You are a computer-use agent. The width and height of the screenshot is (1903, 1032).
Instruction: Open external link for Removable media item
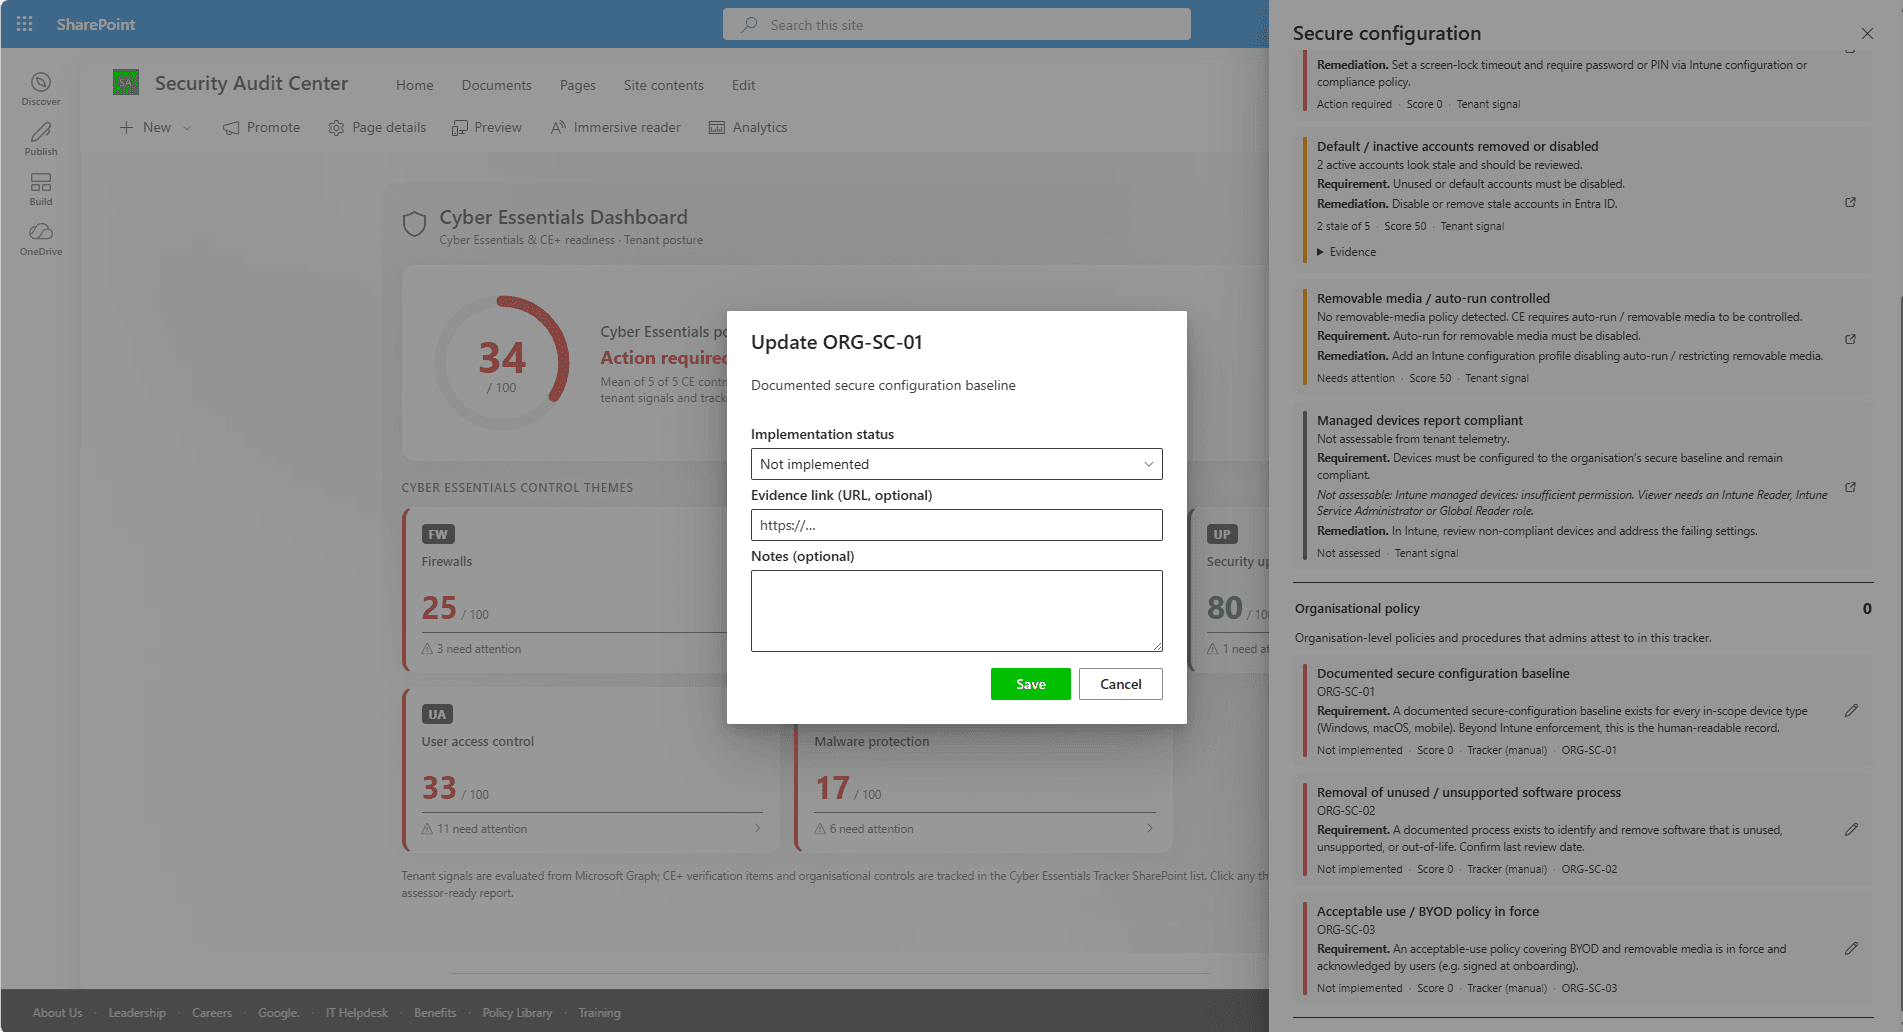click(1850, 339)
